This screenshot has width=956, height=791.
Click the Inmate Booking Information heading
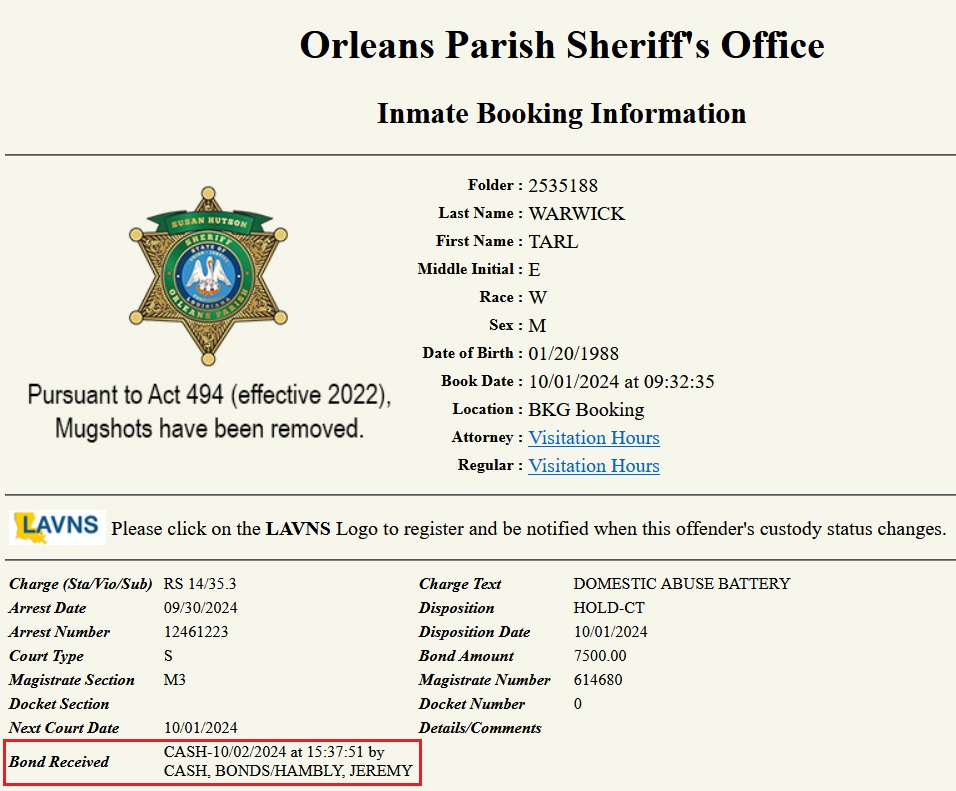tap(562, 113)
